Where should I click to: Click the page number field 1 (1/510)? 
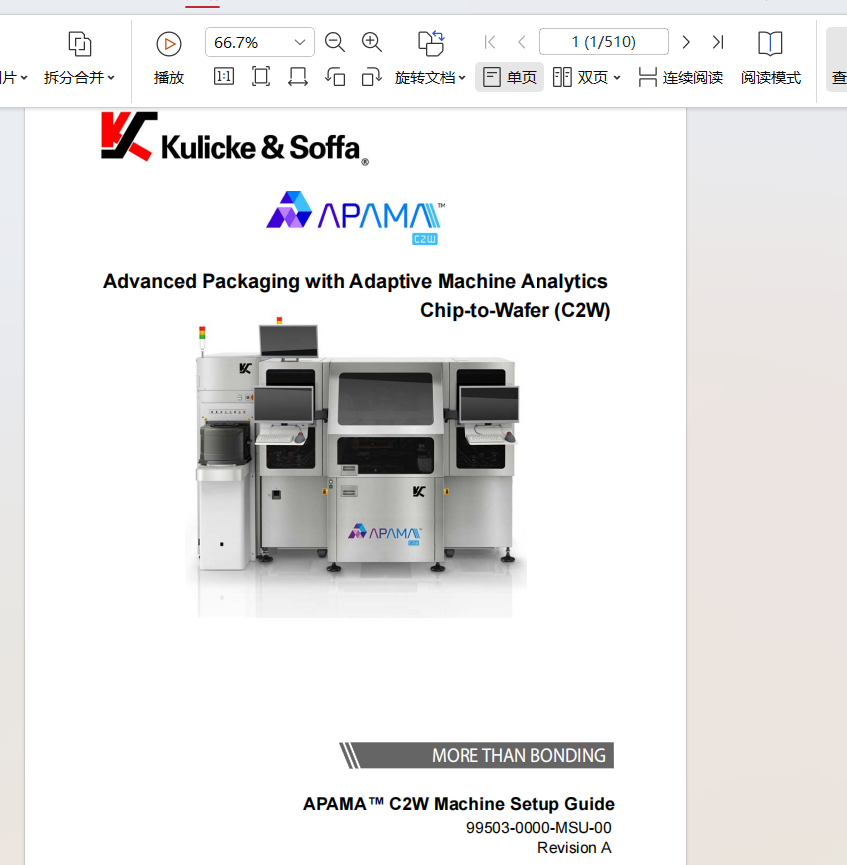(604, 42)
